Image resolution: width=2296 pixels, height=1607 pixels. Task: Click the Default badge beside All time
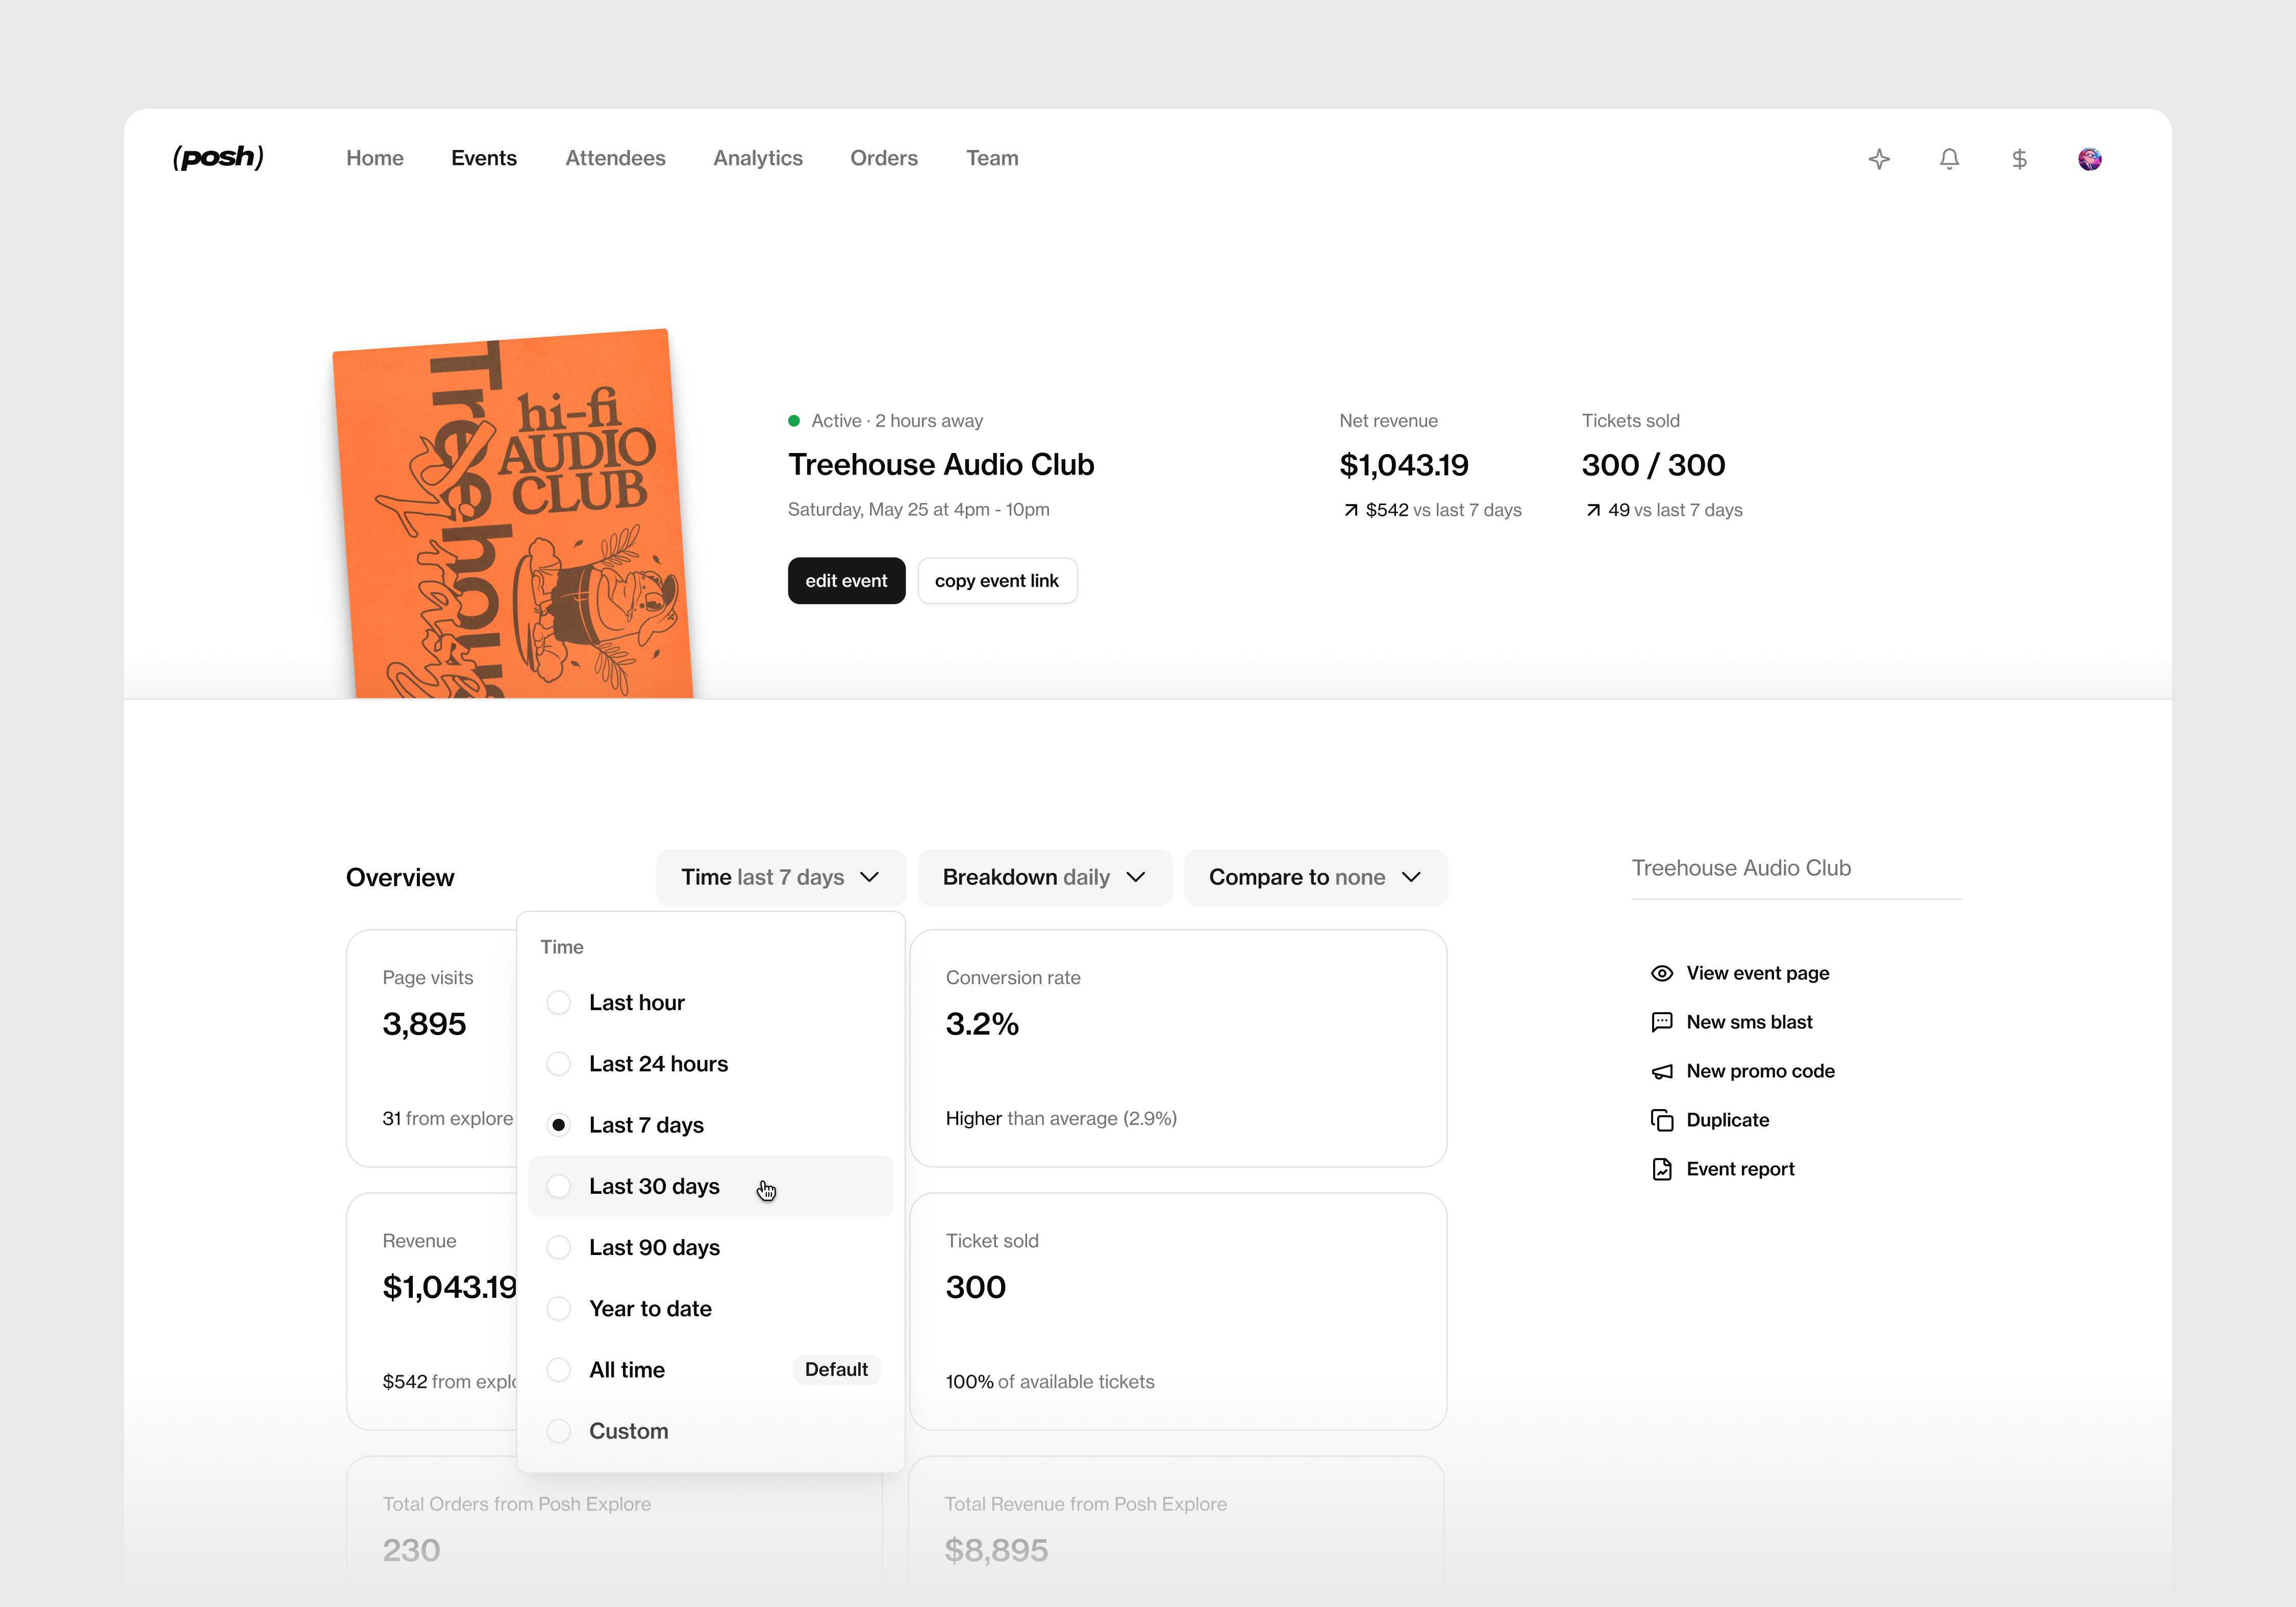836,1370
